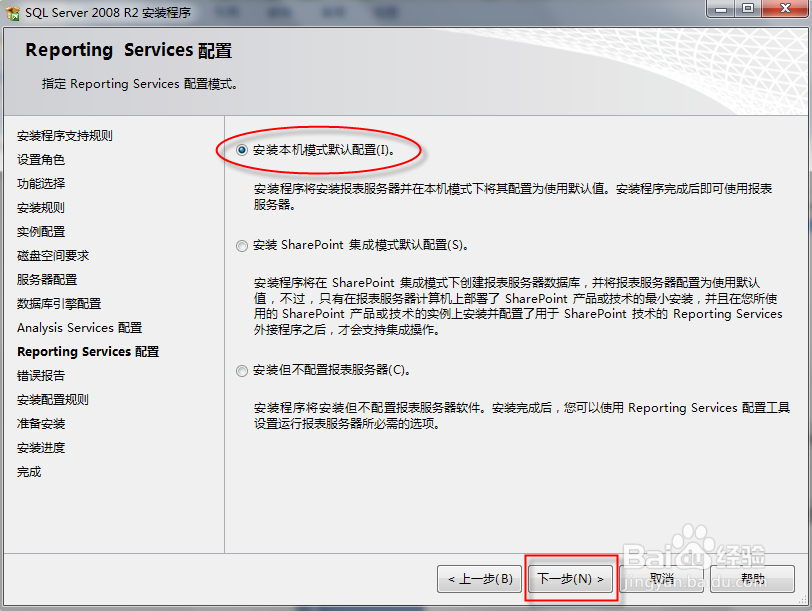This screenshot has width=812, height=611.
Task: Select 功能选择 step in sidebar
Action: tap(41, 183)
